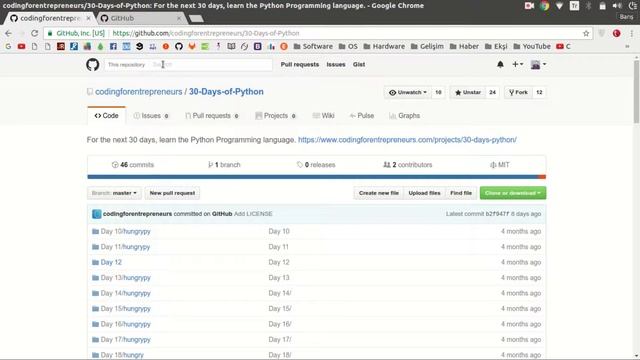Image resolution: width=640 pixels, height=360 pixels.
Task: Open the Projects tab
Action: click(276, 116)
